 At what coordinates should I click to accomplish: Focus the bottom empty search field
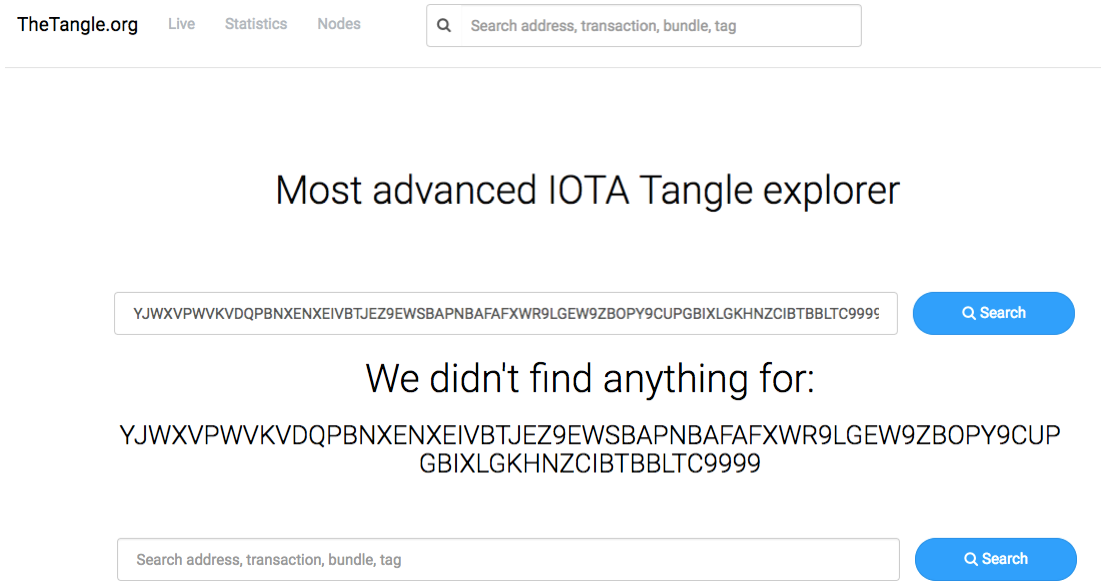508,559
